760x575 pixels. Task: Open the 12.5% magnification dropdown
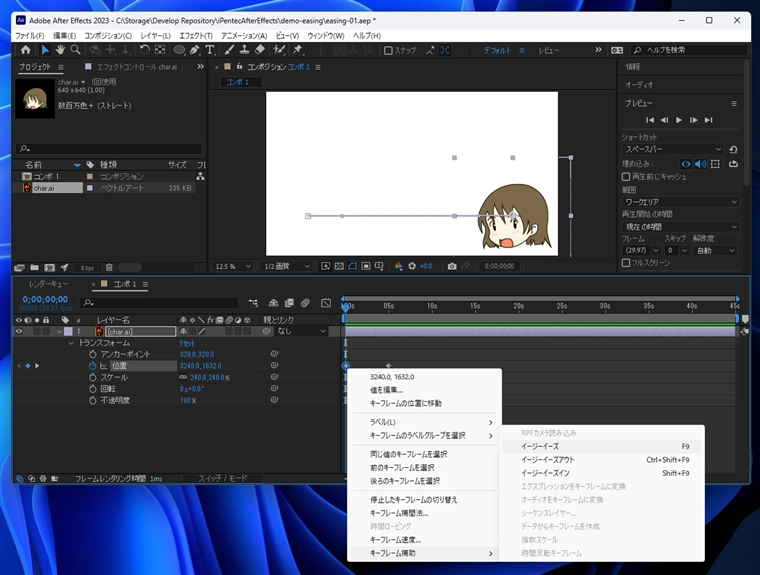click(233, 266)
